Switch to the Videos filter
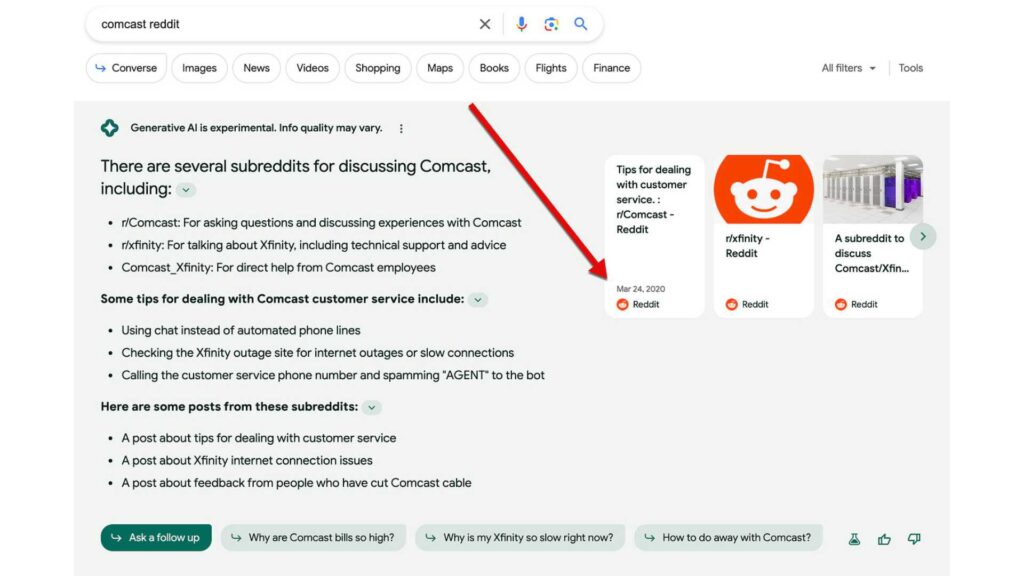 click(312, 68)
